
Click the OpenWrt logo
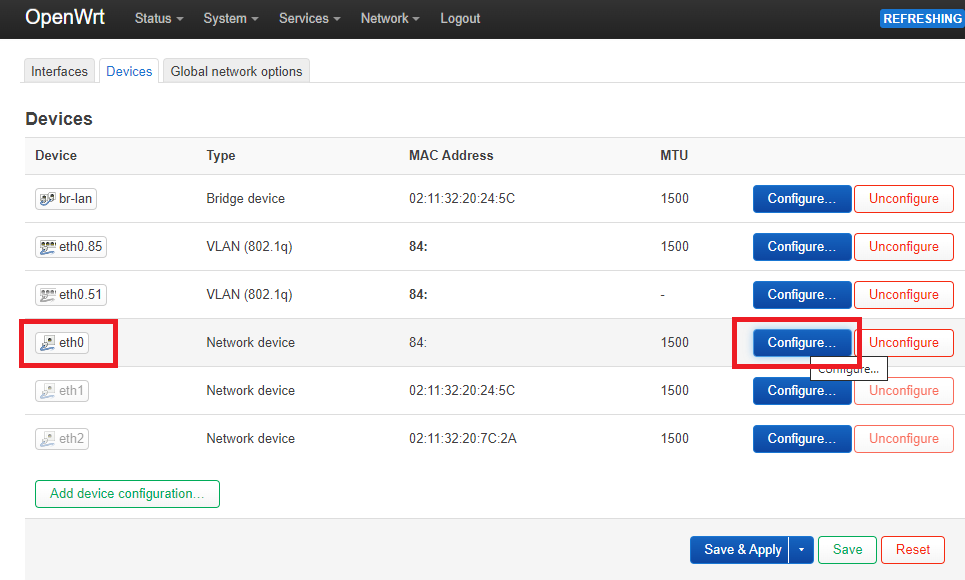65,17
